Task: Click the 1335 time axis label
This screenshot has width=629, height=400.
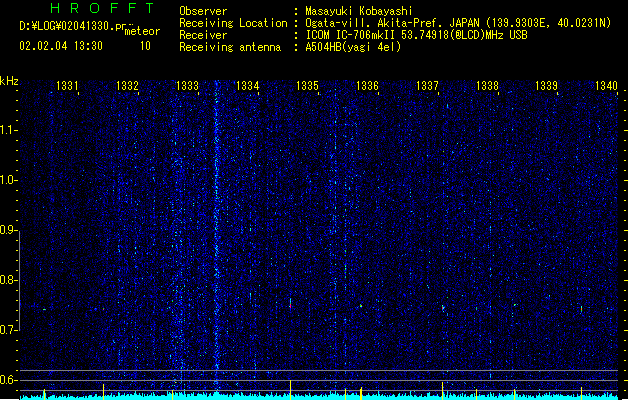Action: click(307, 85)
